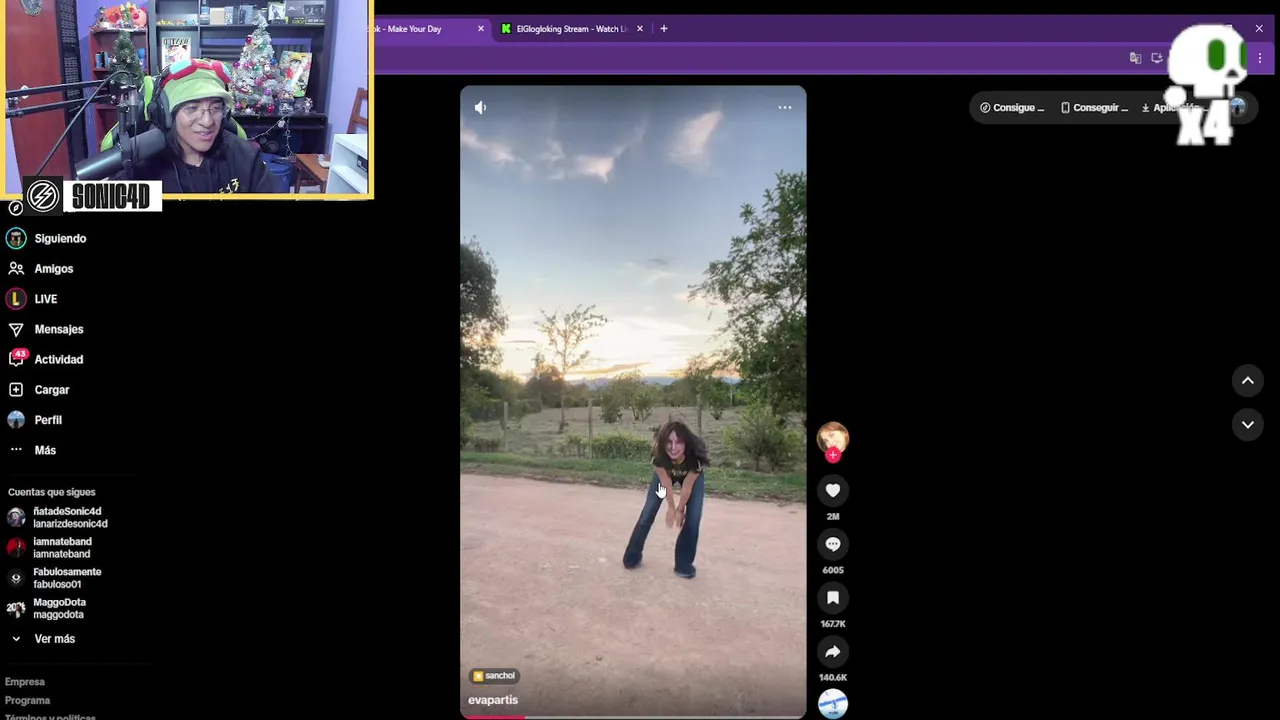Click the 167.7K saves count
This screenshot has height=720, width=1280.
pos(833,624)
